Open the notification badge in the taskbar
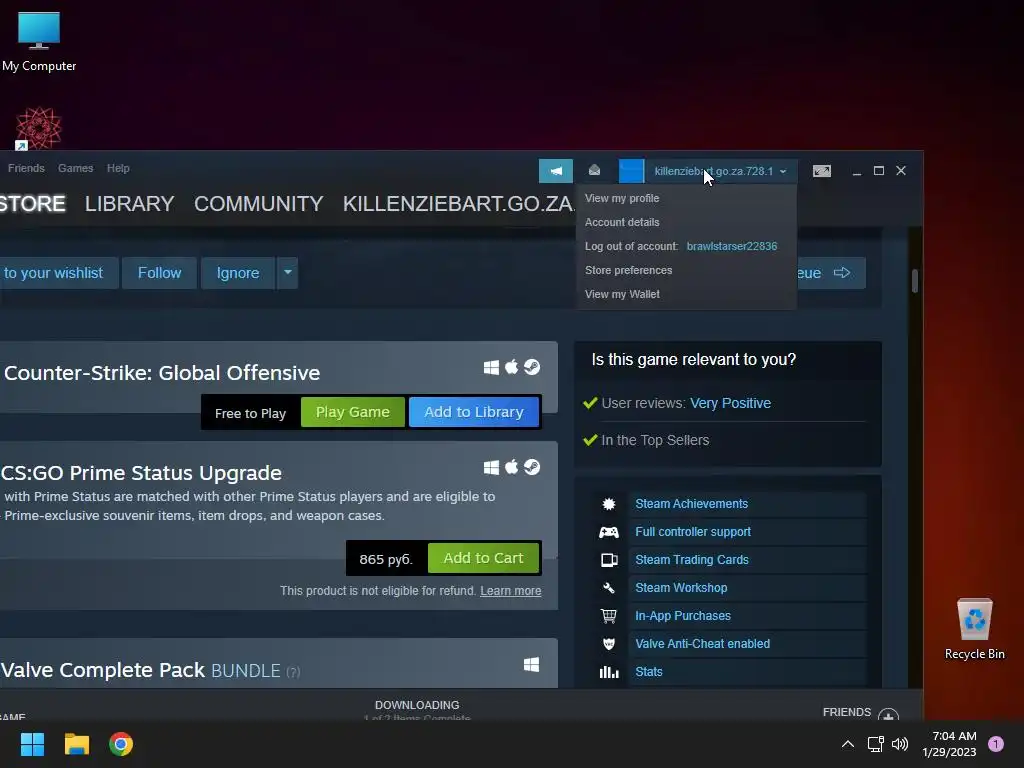This screenshot has width=1024, height=768. click(996, 744)
